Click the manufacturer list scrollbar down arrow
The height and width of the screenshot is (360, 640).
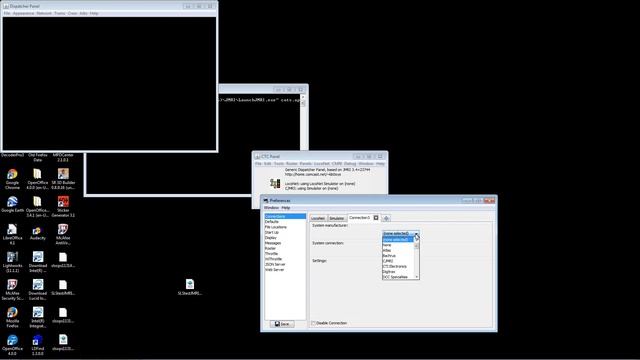tap(417, 277)
